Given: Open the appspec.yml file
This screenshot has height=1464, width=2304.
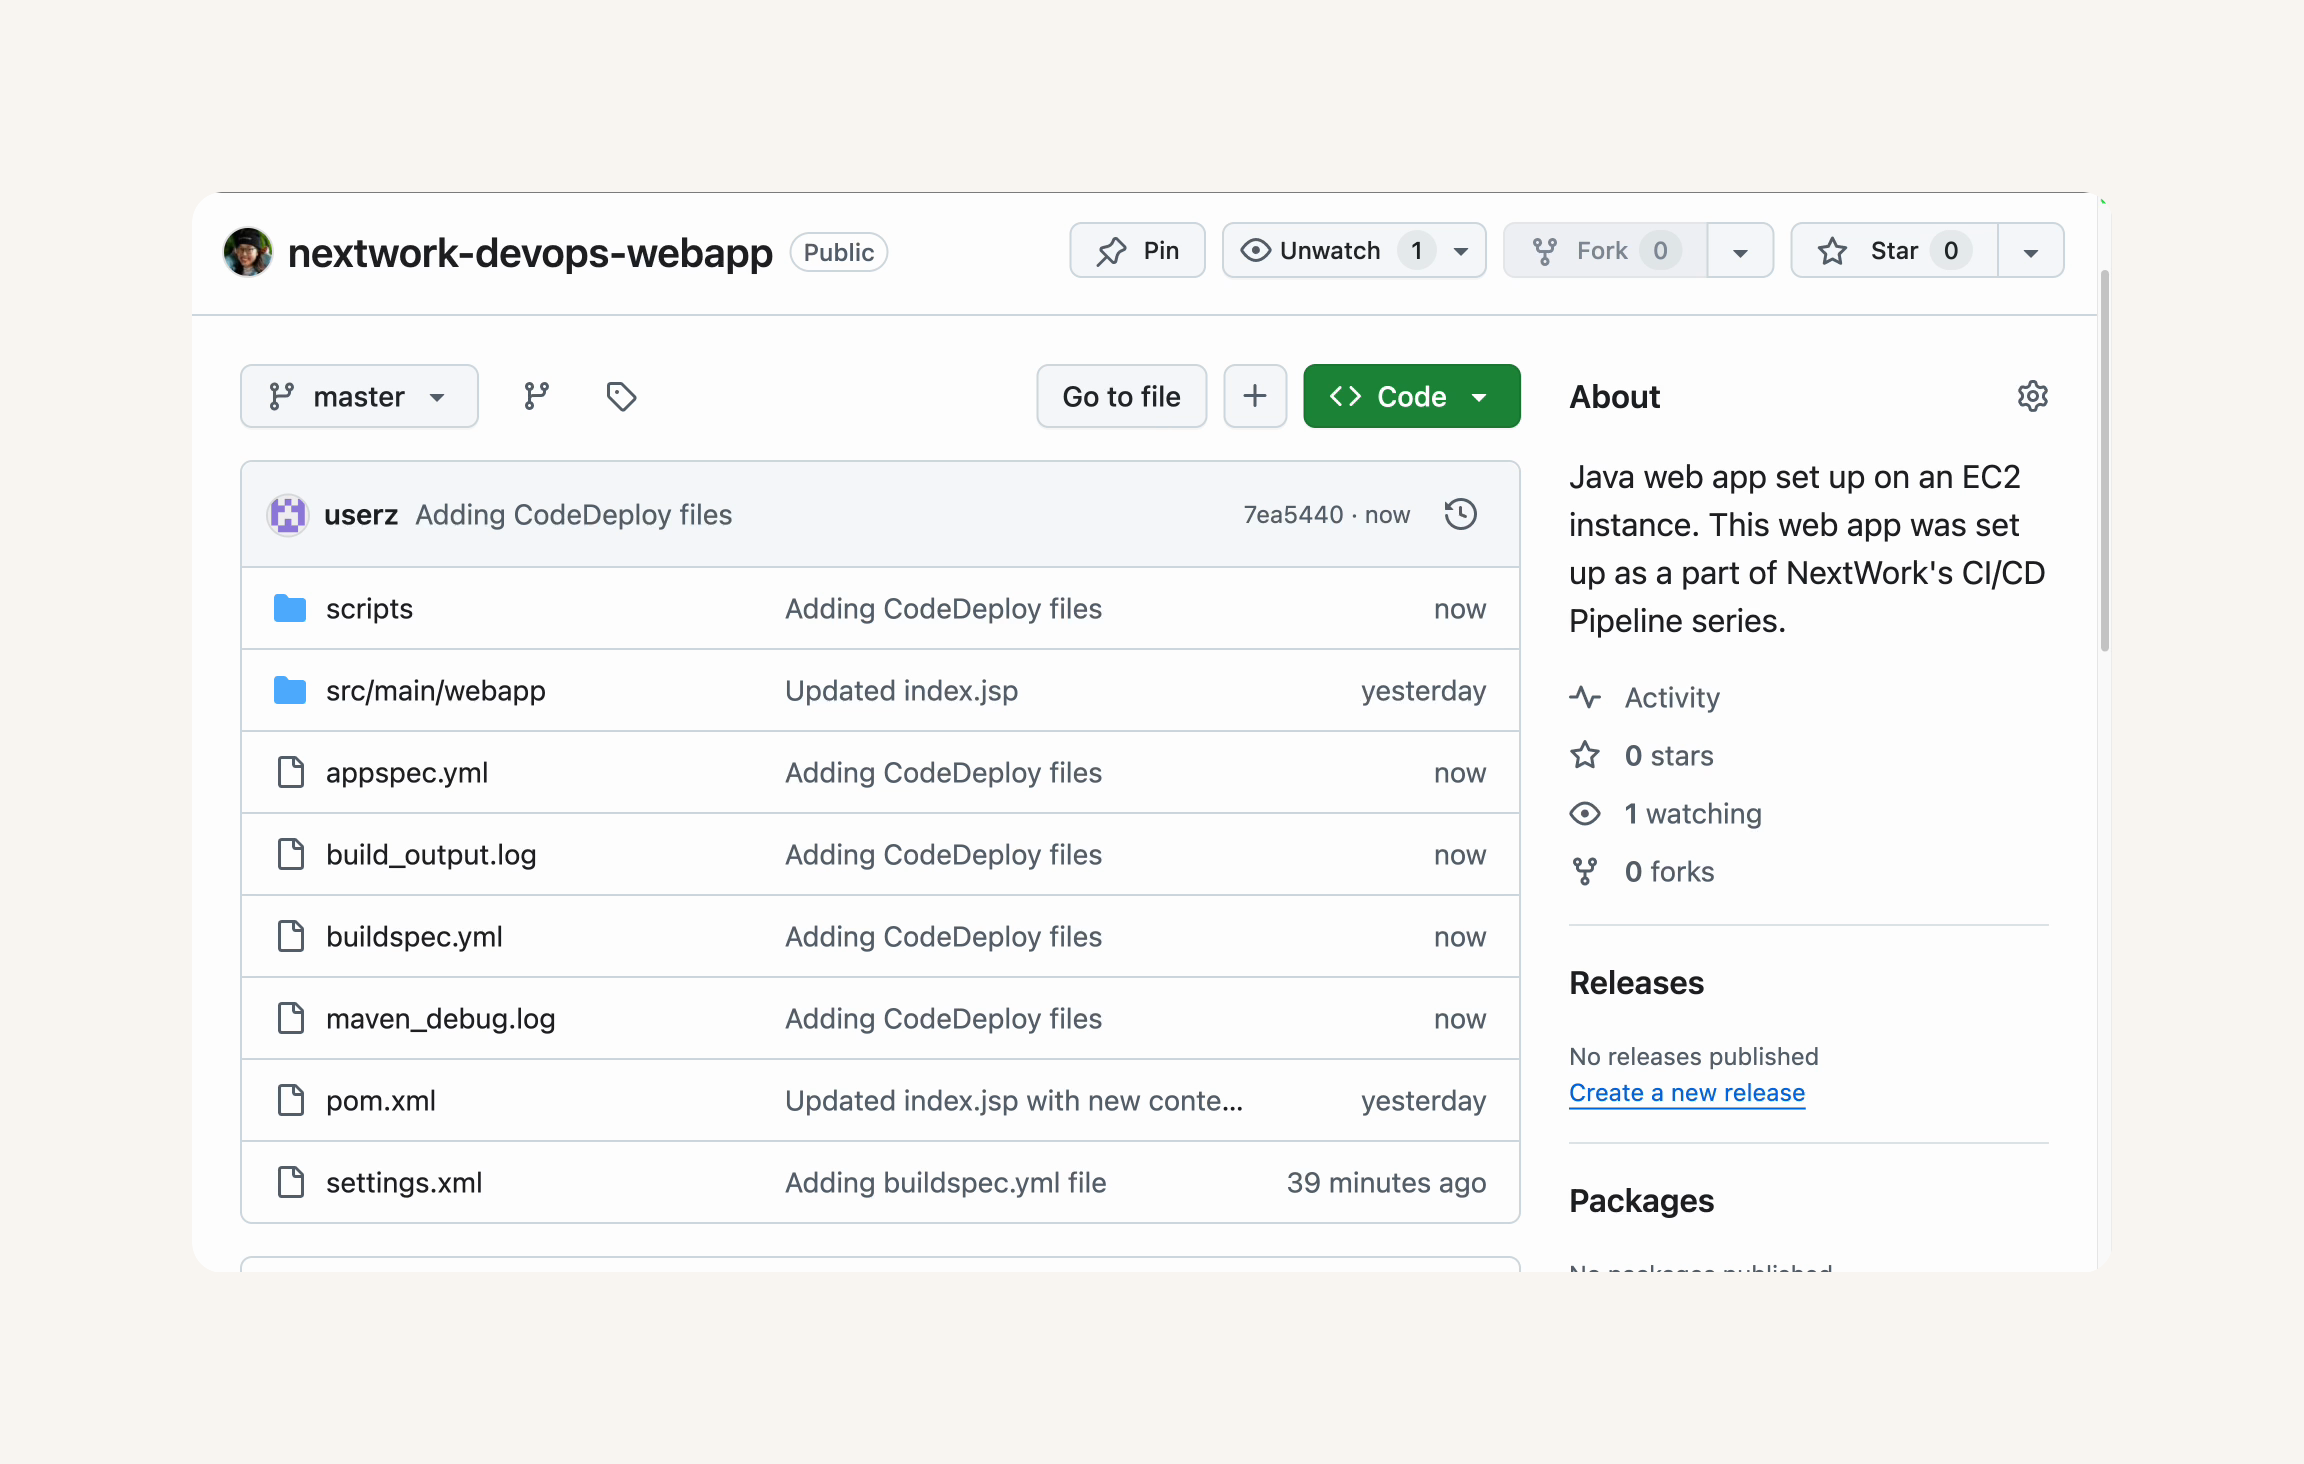Looking at the screenshot, I should click(x=407, y=773).
